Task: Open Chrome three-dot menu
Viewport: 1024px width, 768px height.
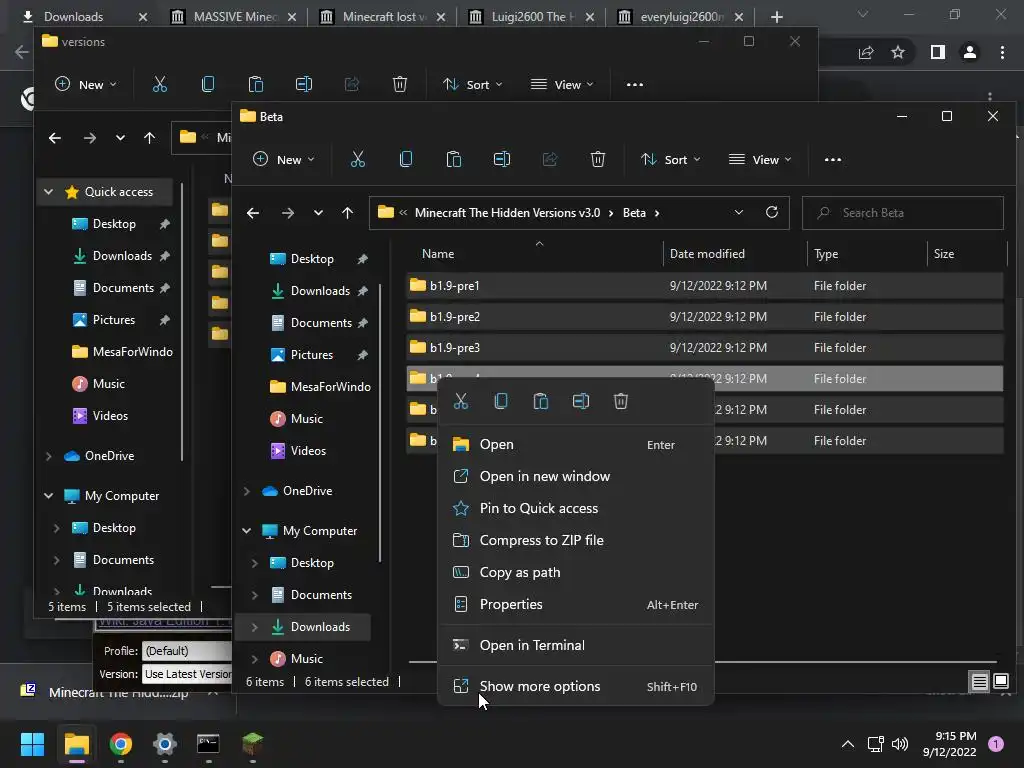Action: [x=1002, y=52]
